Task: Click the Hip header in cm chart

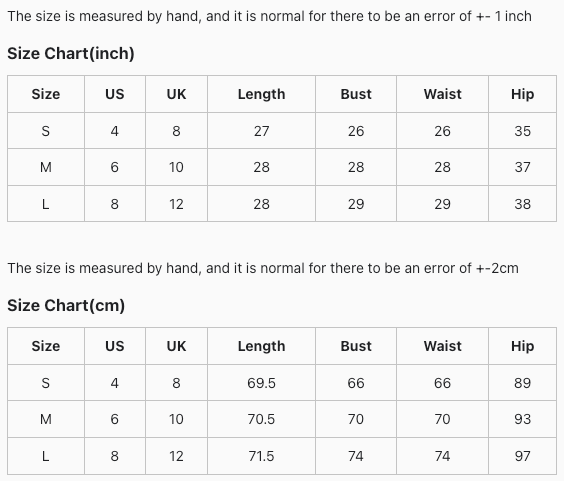Action: [523, 346]
